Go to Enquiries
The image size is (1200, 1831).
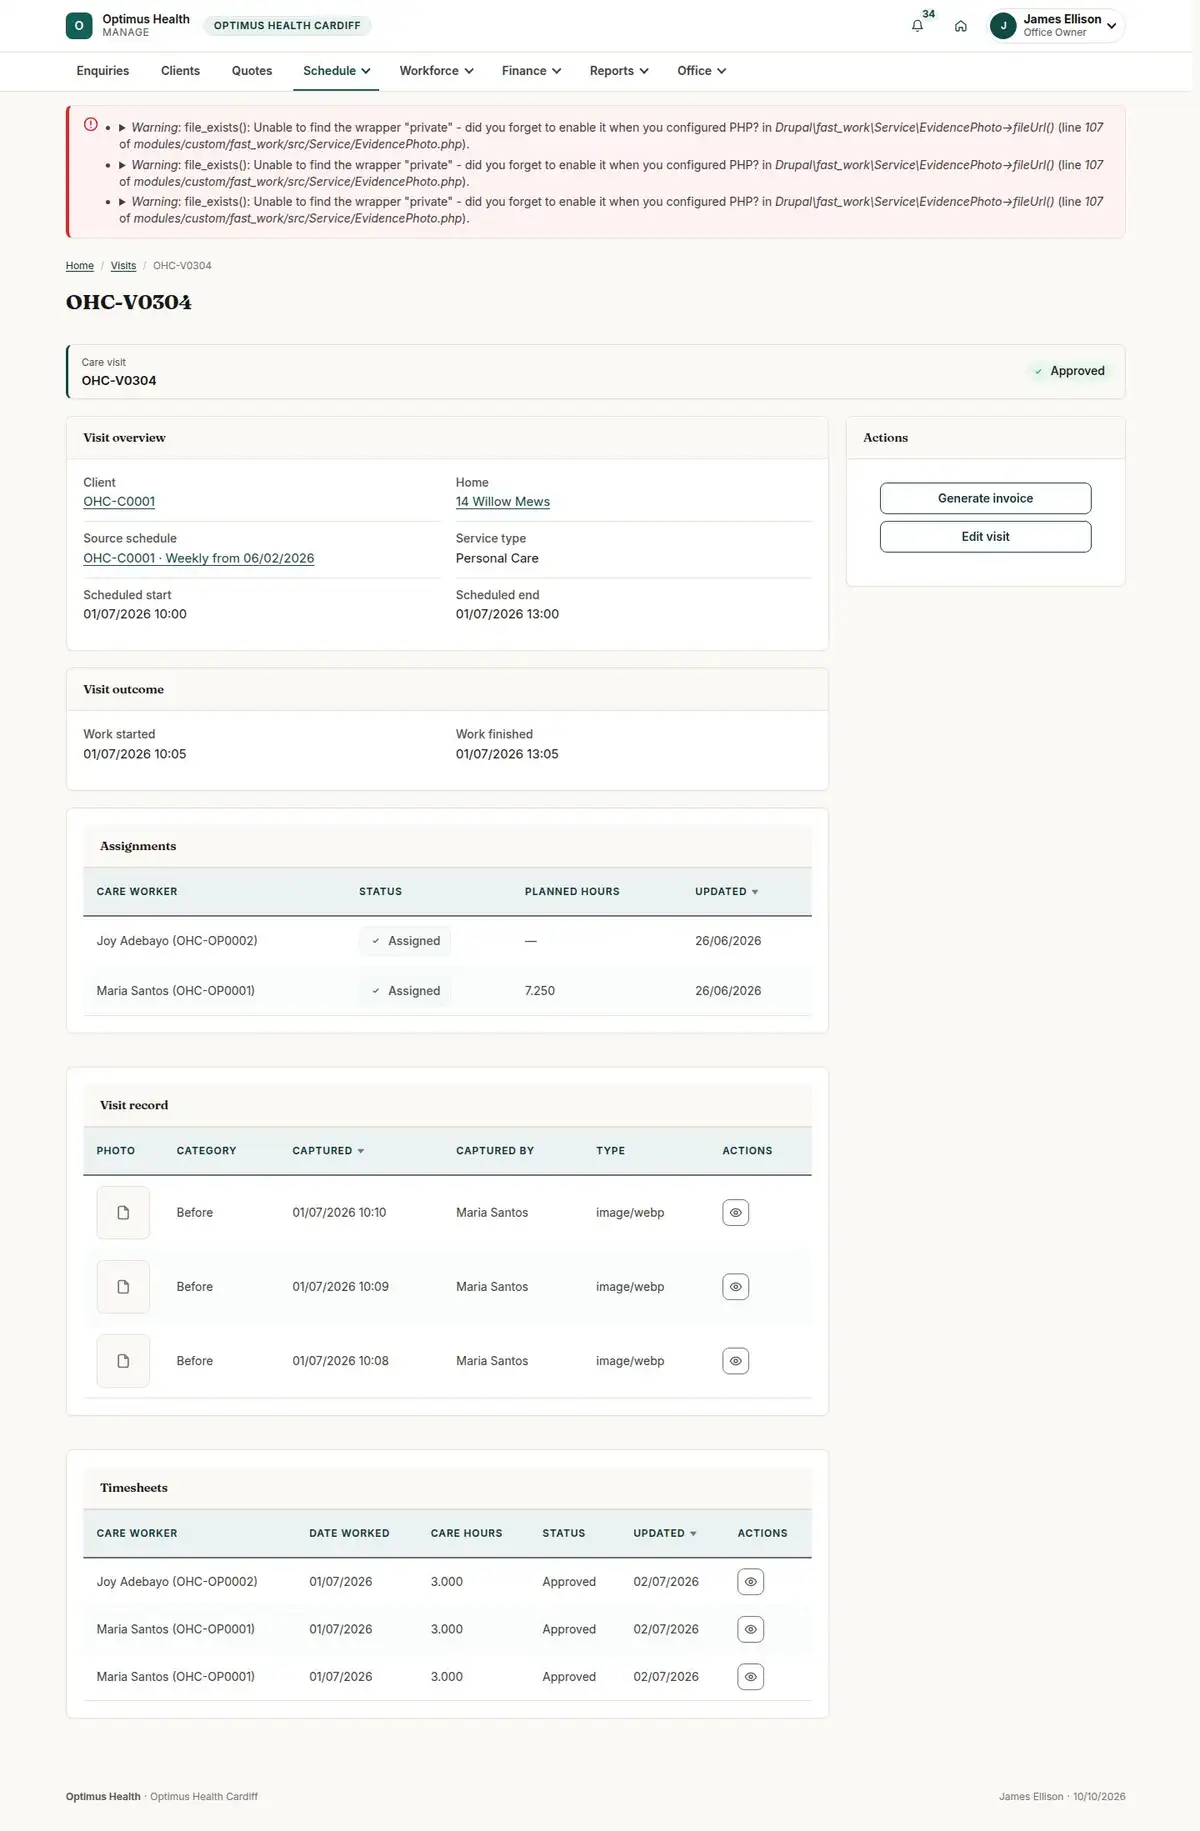(103, 71)
